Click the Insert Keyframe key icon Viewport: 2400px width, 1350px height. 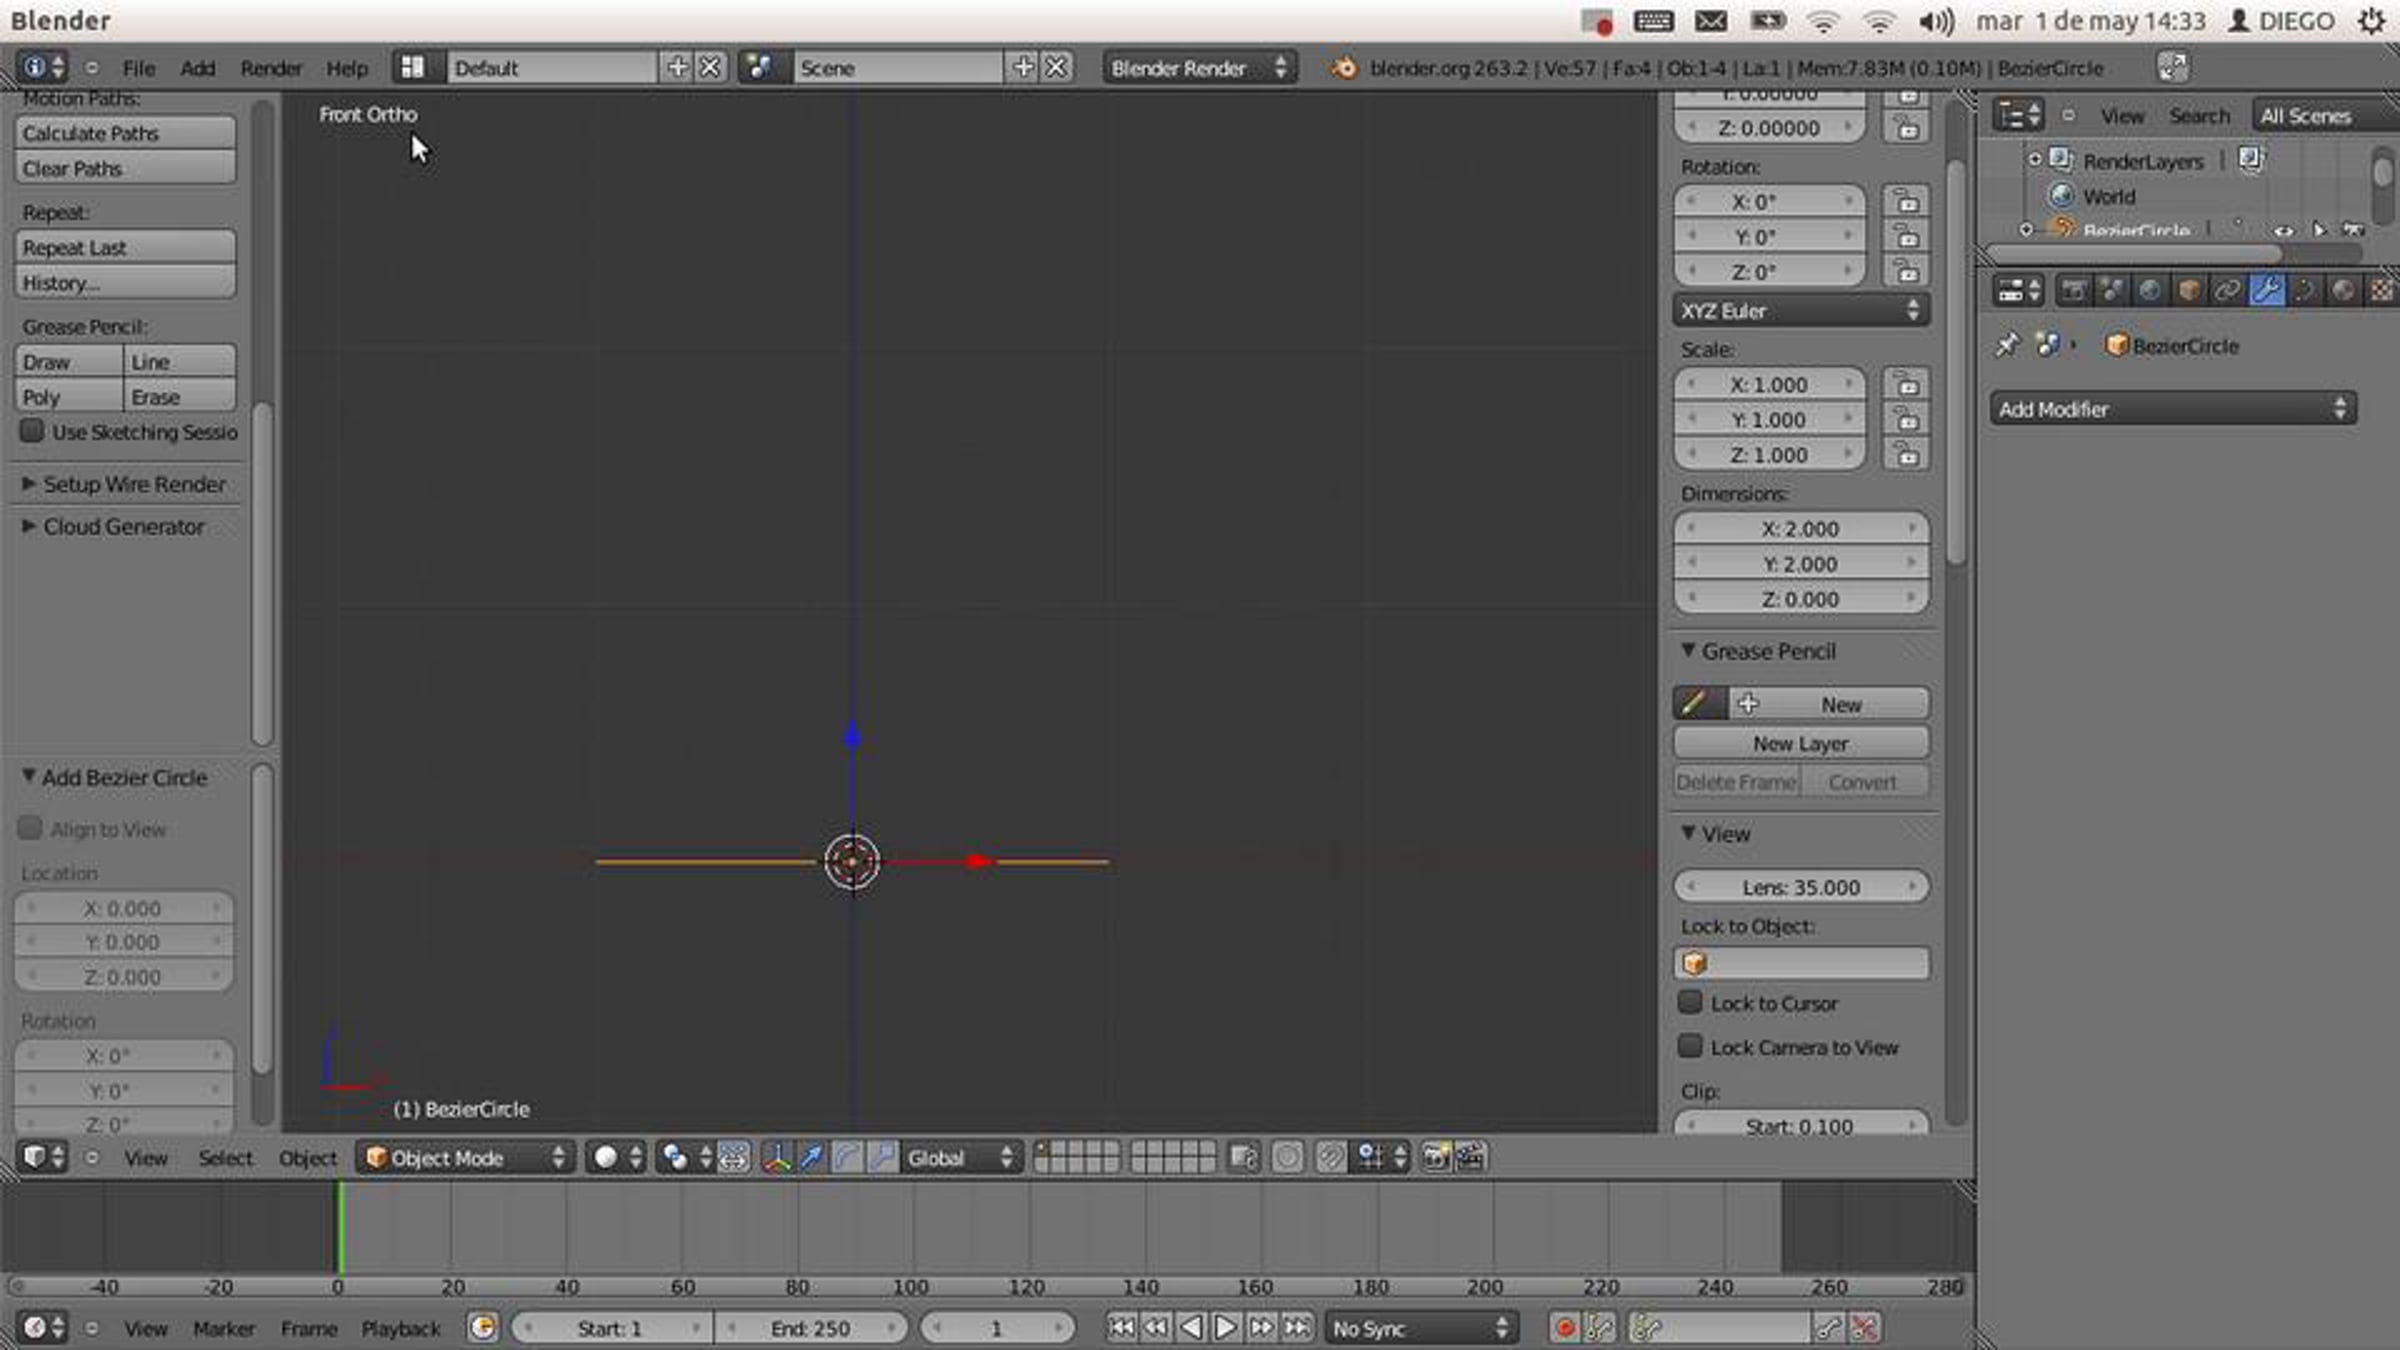point(1828,1328)
